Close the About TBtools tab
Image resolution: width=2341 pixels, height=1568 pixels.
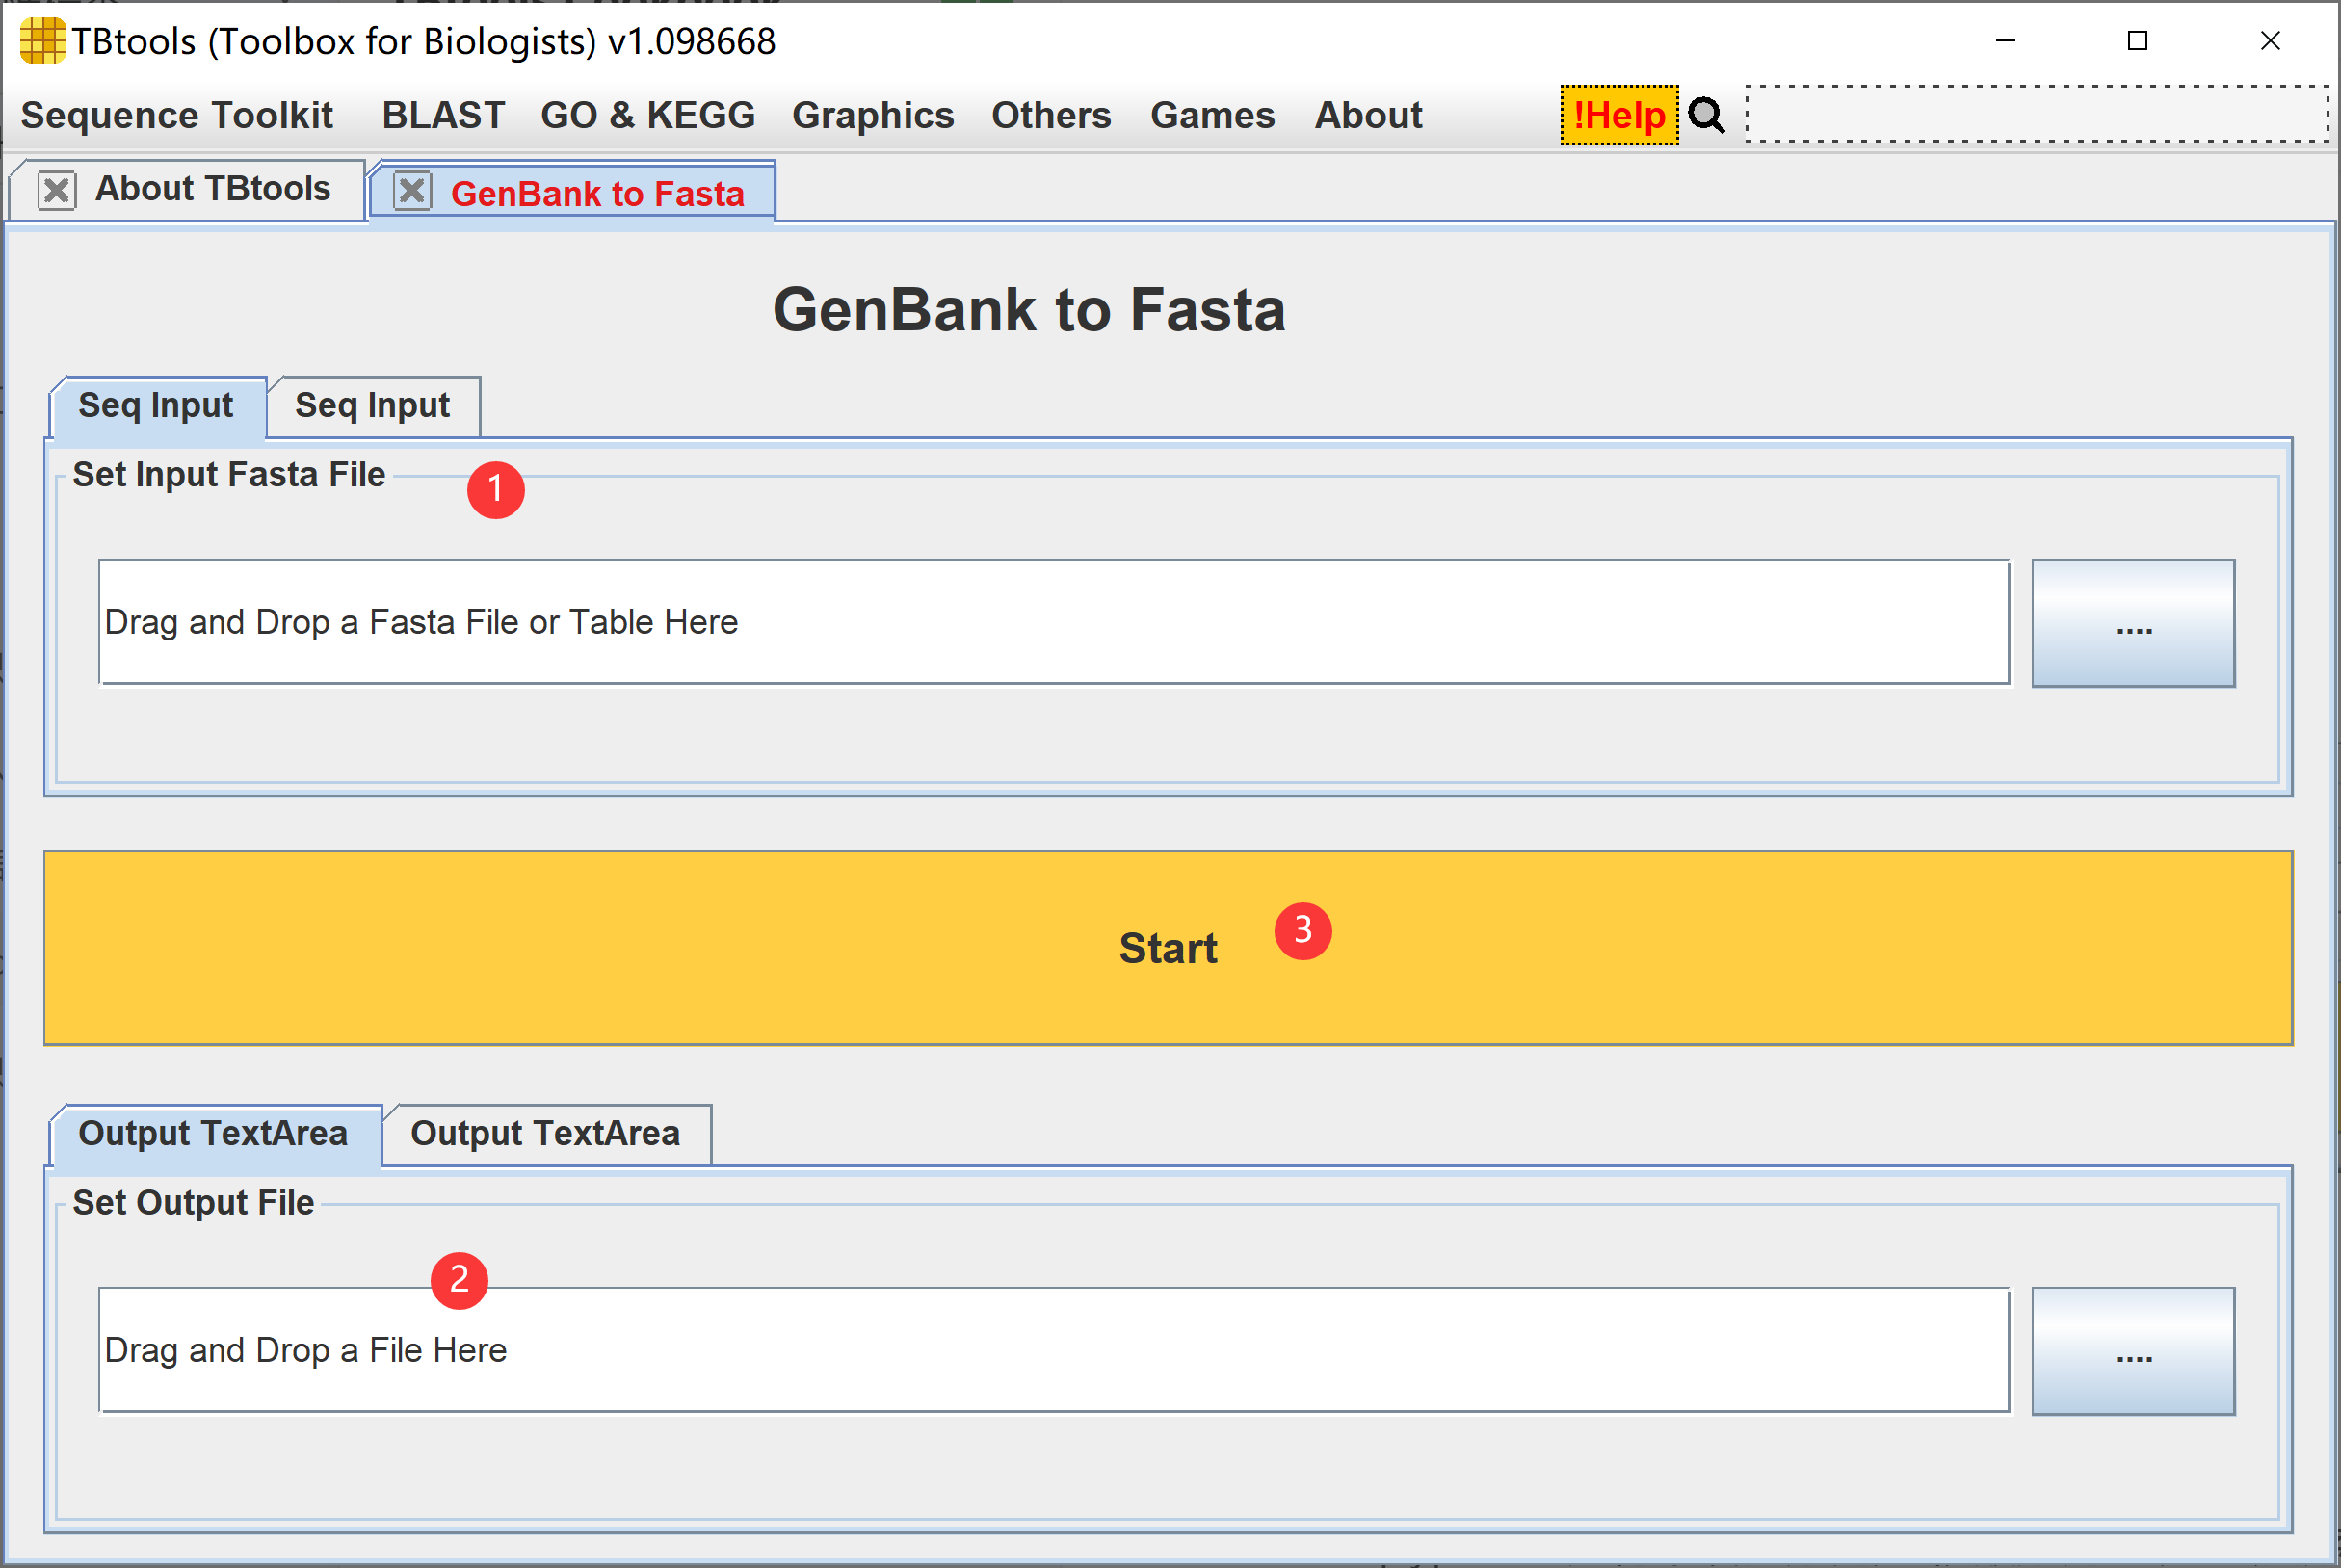coord(57,190)
